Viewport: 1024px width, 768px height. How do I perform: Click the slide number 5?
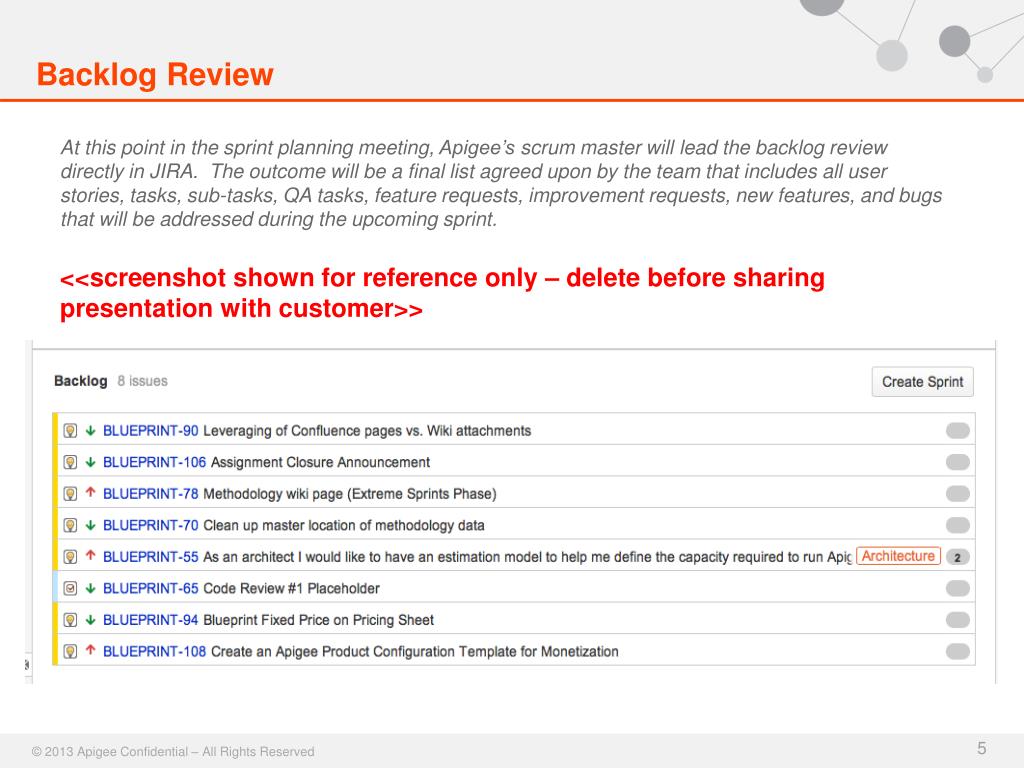(x=982, y=748)
